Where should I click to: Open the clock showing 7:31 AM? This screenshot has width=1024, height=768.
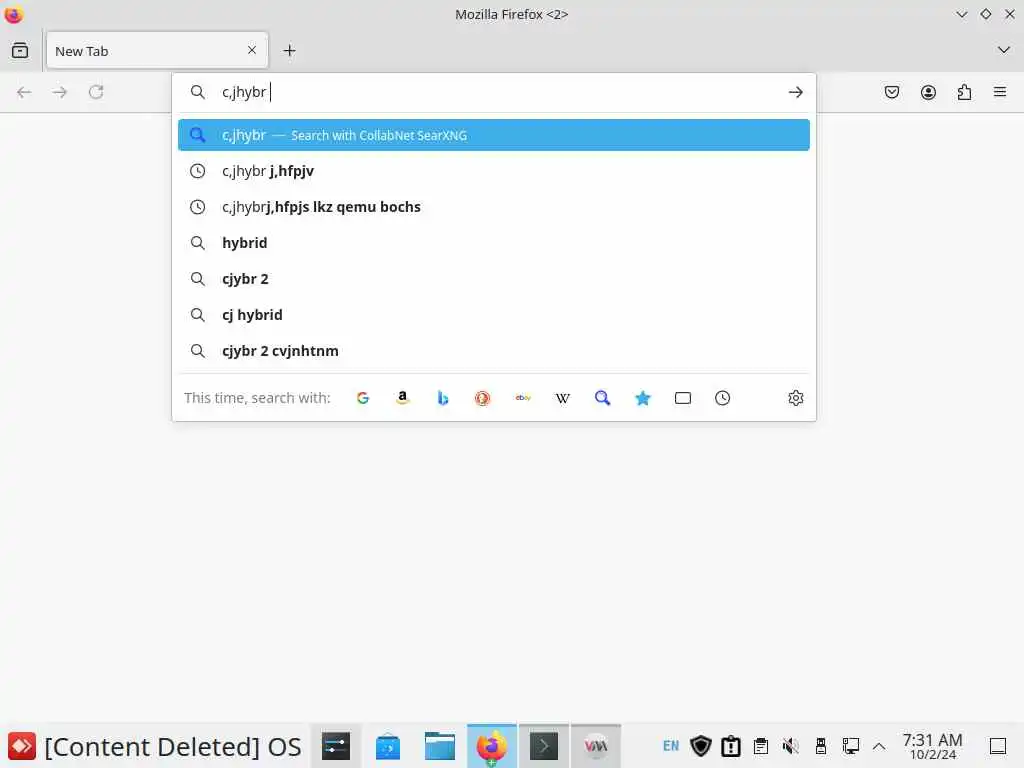click(x=933, y=746)
